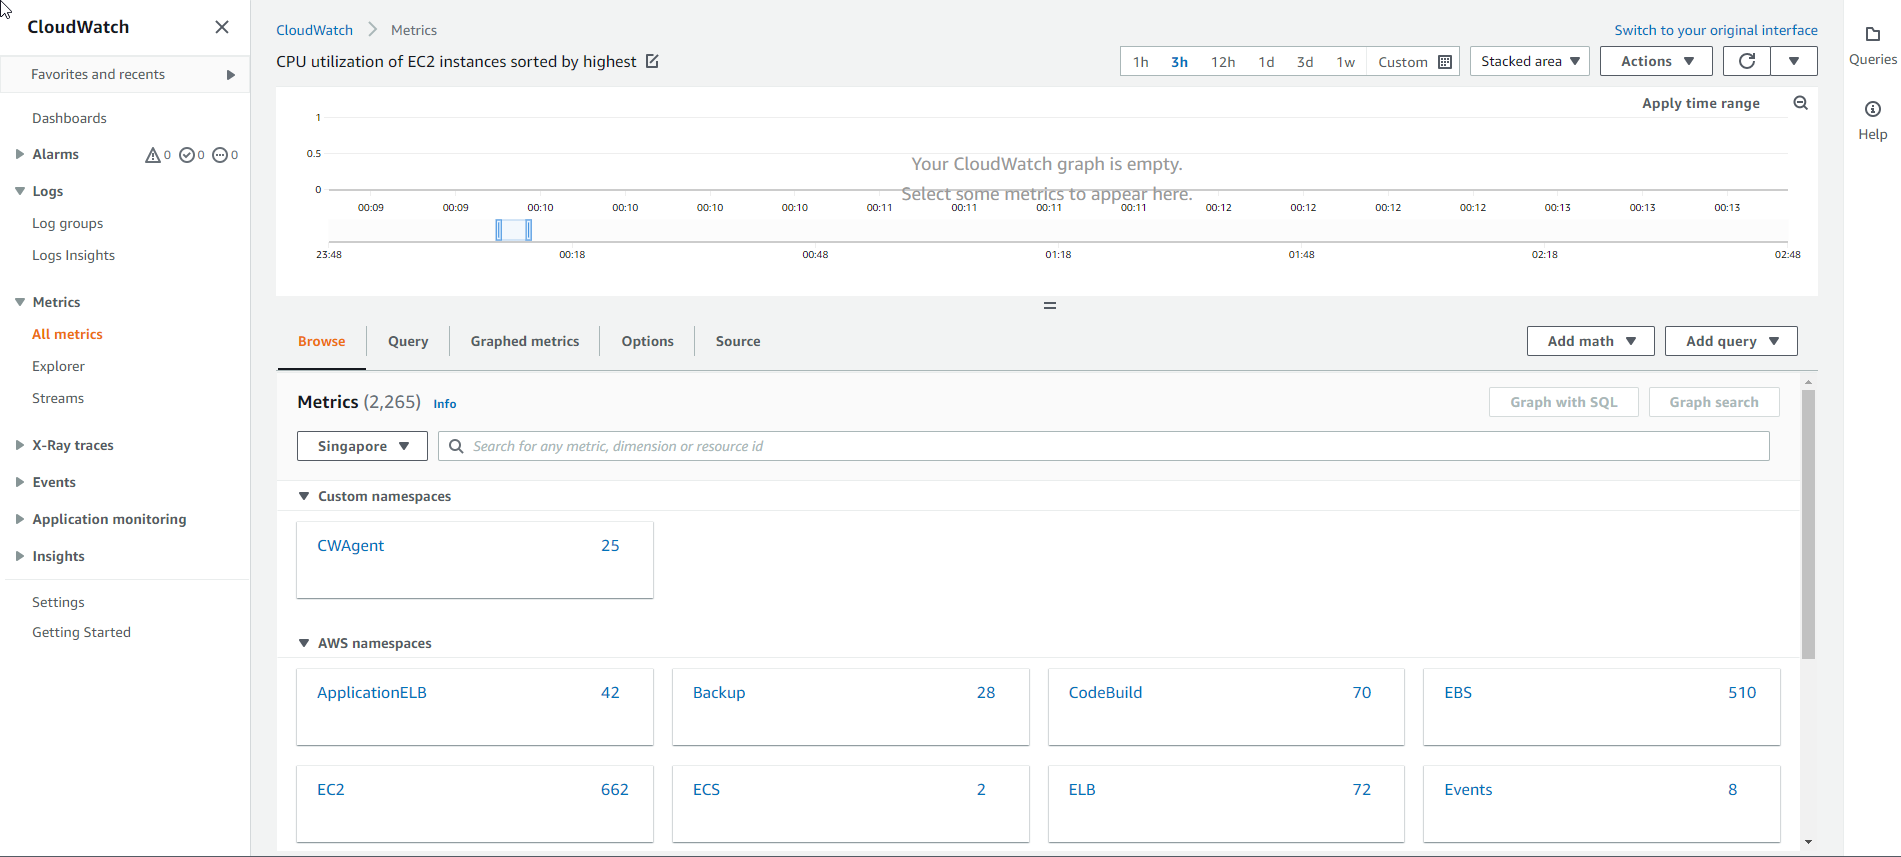Open Log groups
This screenshot has height=857, width=1901.
(68, 223)
